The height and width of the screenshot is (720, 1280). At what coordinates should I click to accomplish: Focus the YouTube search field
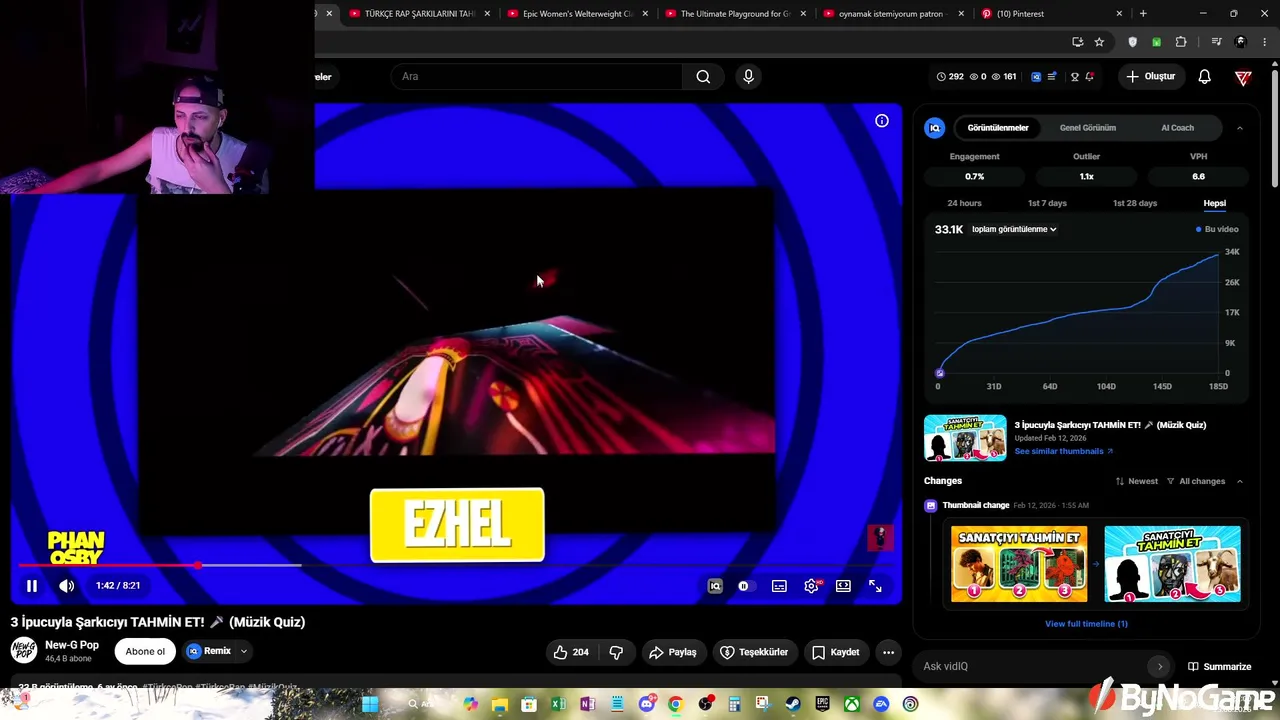[535, 77]
